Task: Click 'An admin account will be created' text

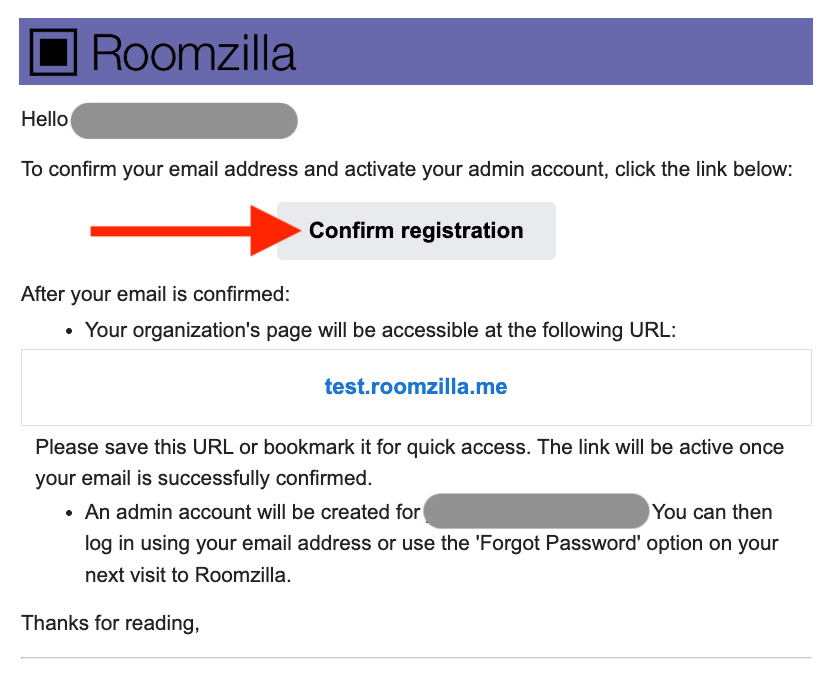Action: pos(252,512)
